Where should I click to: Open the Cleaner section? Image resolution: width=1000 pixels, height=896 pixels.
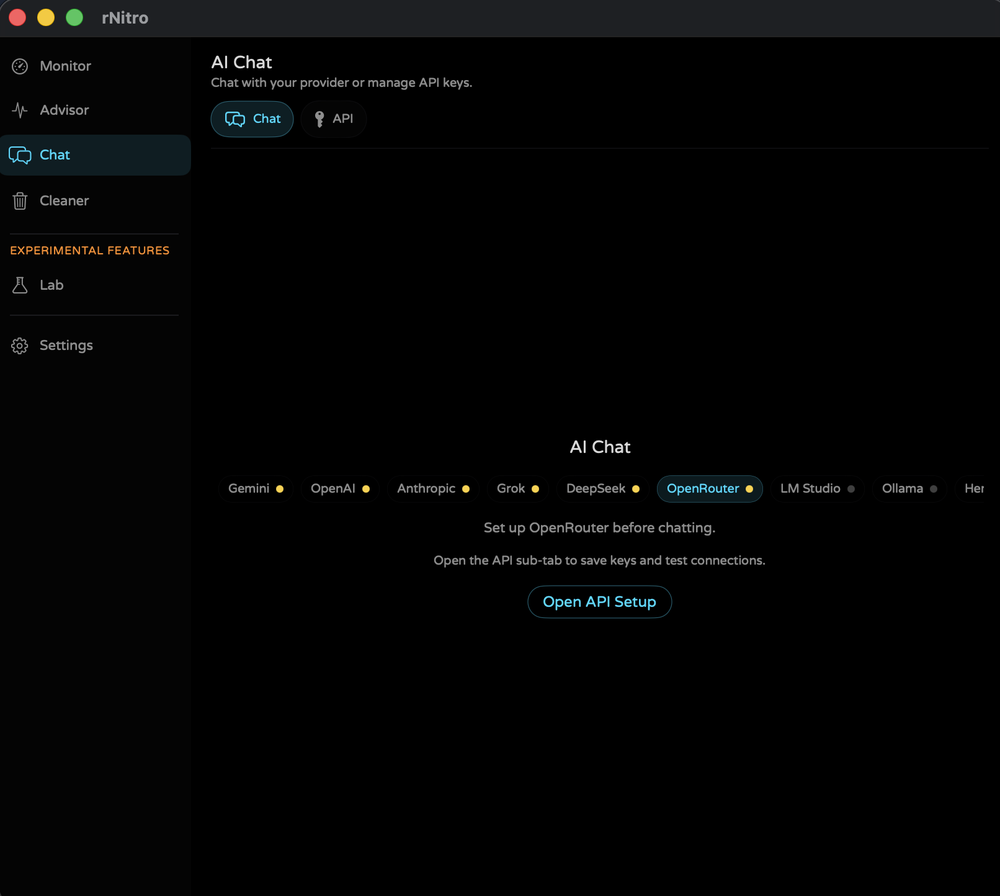(95, 201)
